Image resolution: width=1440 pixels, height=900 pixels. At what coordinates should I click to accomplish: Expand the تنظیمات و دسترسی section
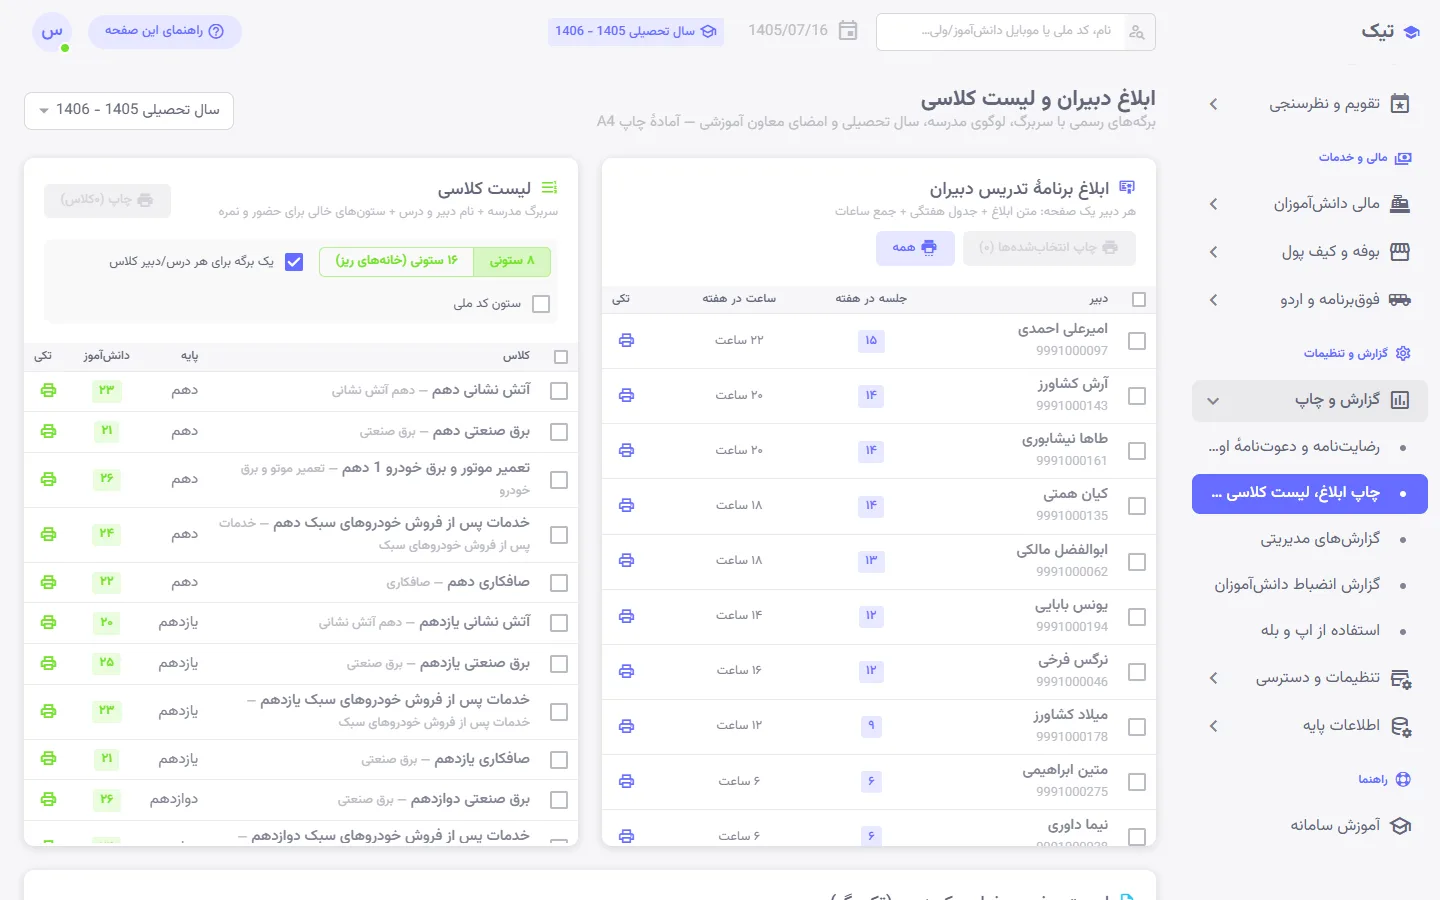pos(1310,678)
